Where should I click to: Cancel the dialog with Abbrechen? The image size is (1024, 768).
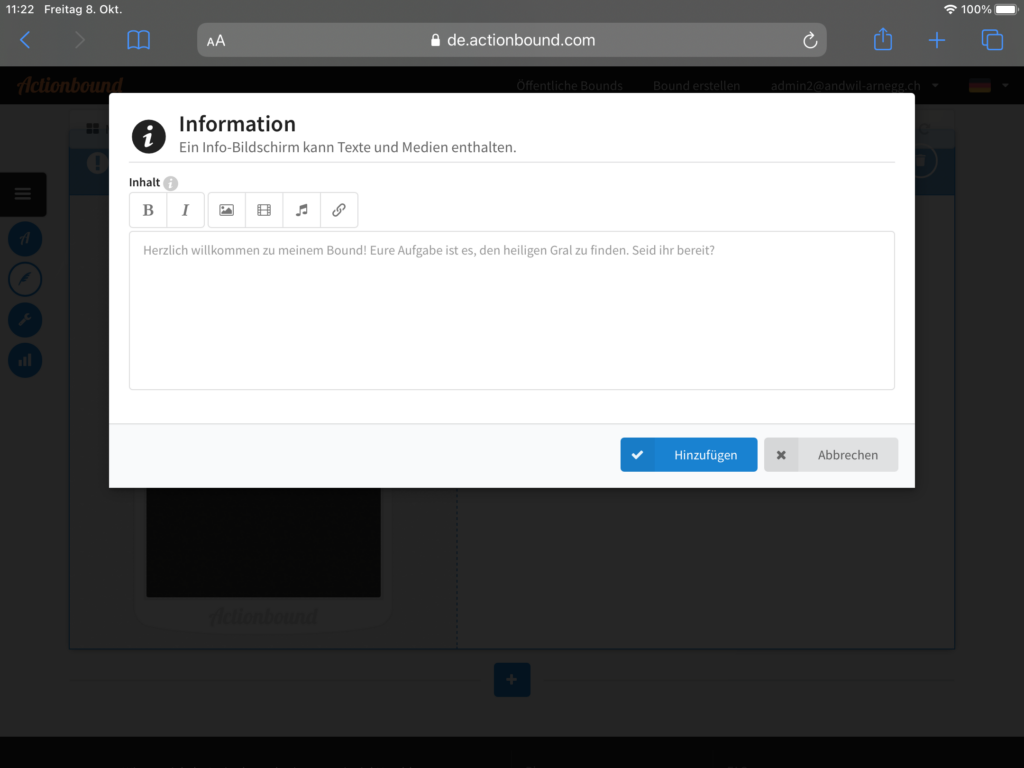coord(831,455)
